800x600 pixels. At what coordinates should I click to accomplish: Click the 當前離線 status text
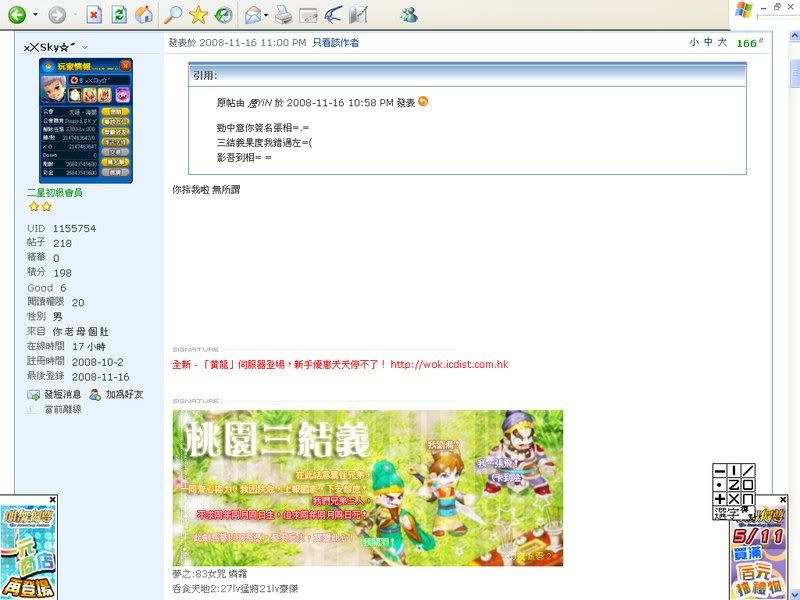[63, 409]
